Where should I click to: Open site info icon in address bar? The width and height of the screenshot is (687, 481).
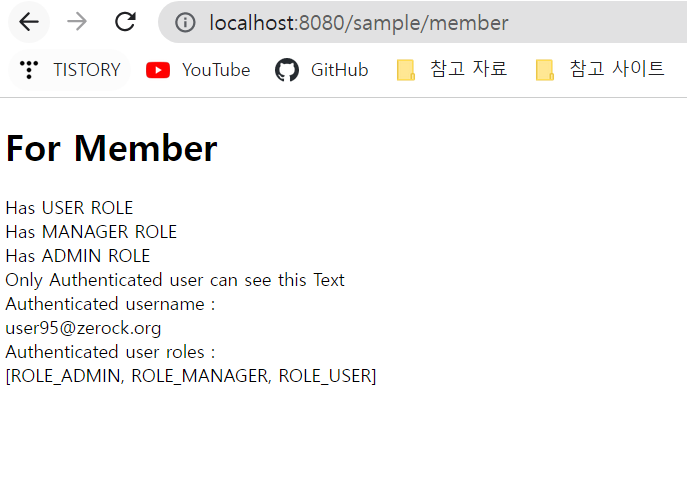pyautogui.click(x=185, y=22)
